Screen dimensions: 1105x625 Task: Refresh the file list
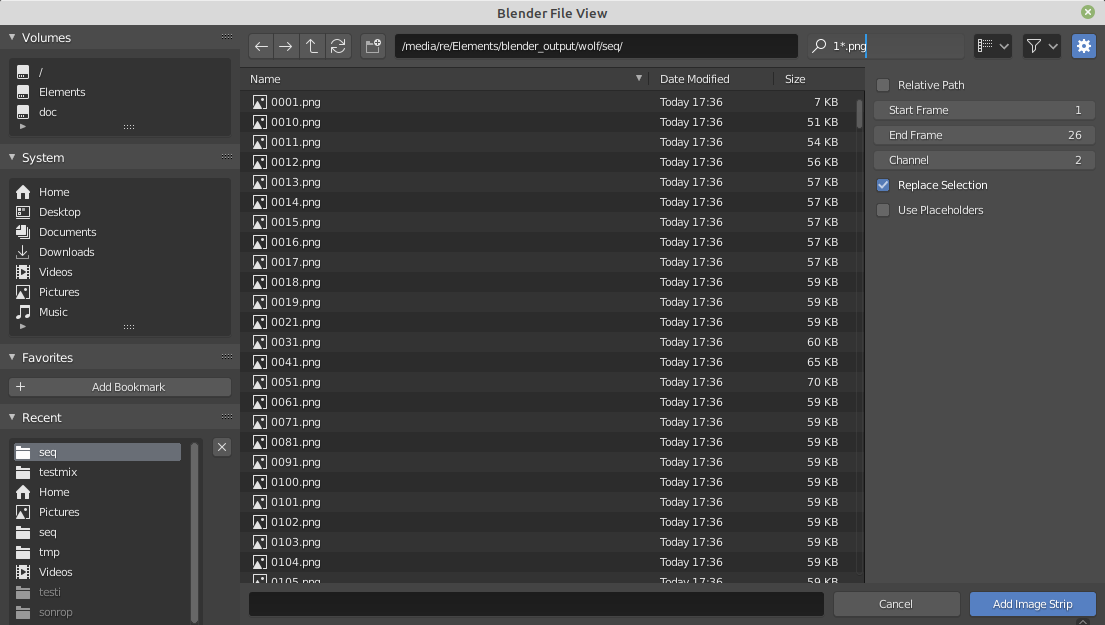338,47
